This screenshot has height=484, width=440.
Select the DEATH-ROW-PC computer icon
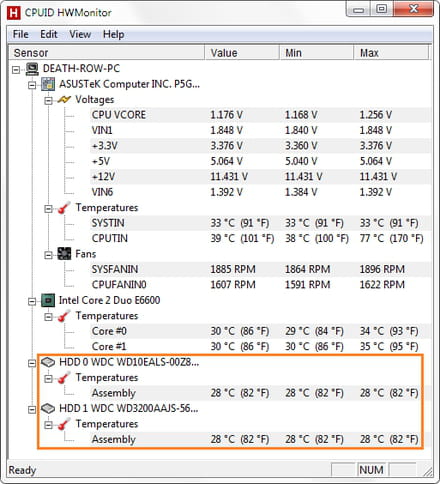32,69
